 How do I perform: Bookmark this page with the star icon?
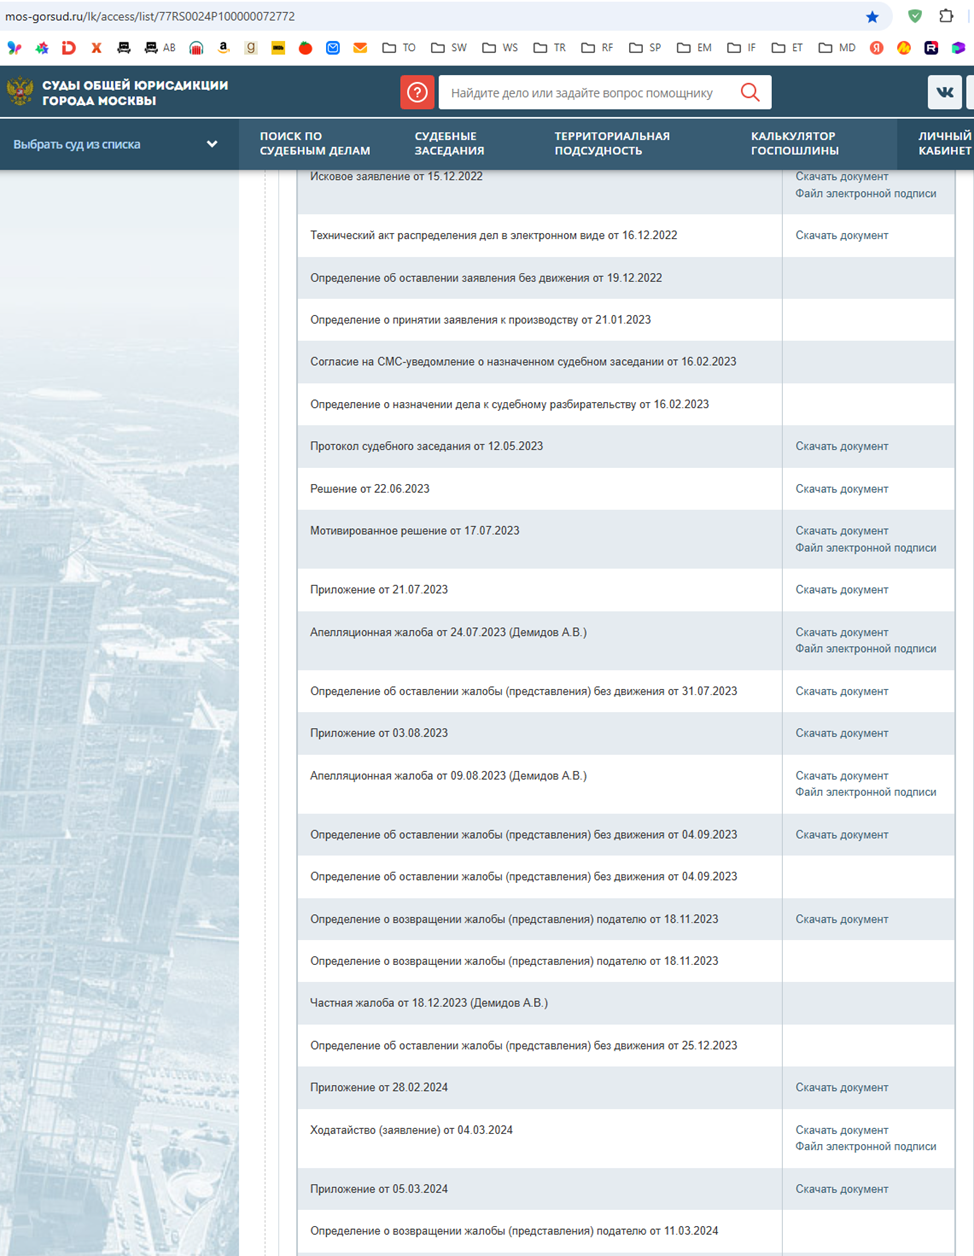(x=872, y=16)
